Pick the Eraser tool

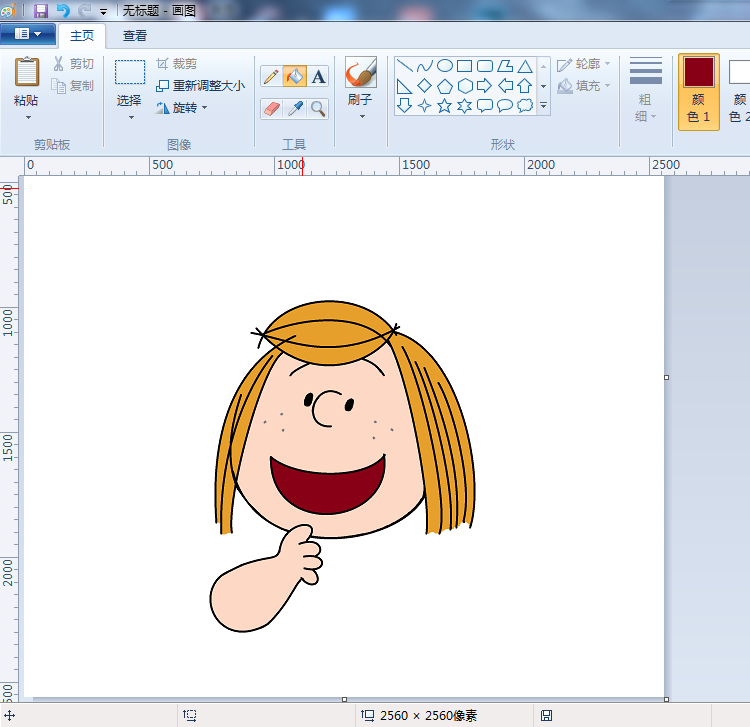point(271,108)
